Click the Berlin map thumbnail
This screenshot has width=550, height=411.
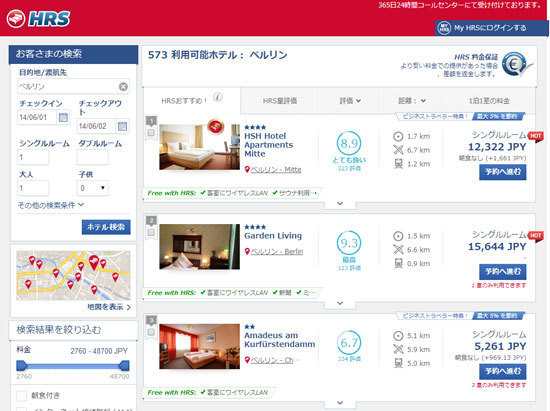(x=73, y=276)
